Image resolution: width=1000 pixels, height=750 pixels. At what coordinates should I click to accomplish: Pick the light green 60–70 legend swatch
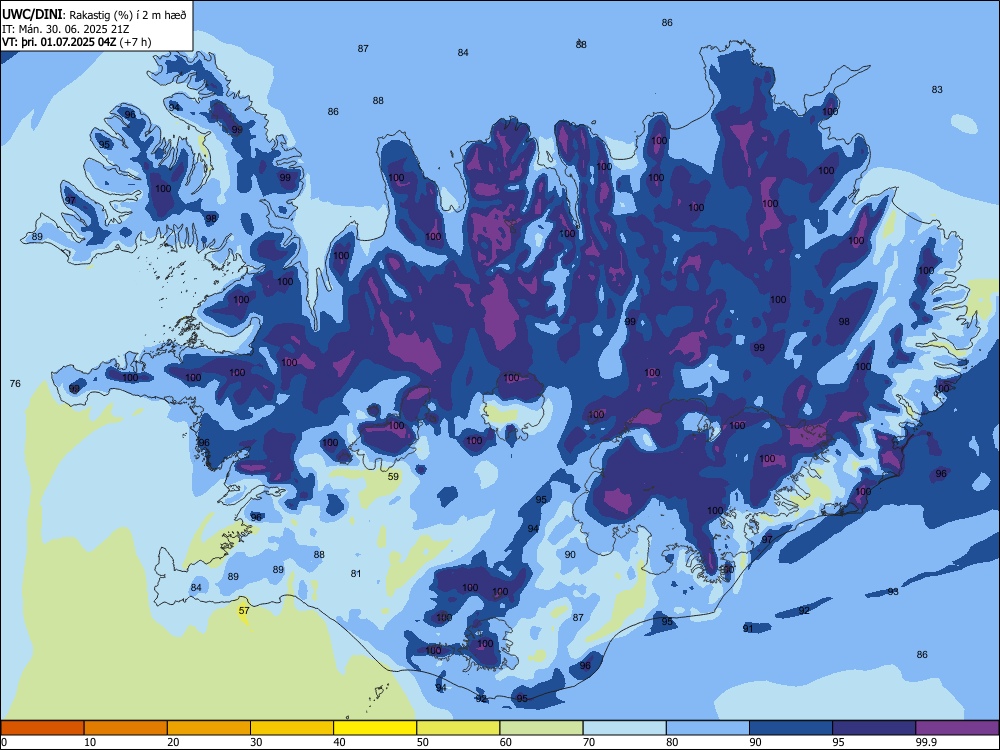point(541,728)
